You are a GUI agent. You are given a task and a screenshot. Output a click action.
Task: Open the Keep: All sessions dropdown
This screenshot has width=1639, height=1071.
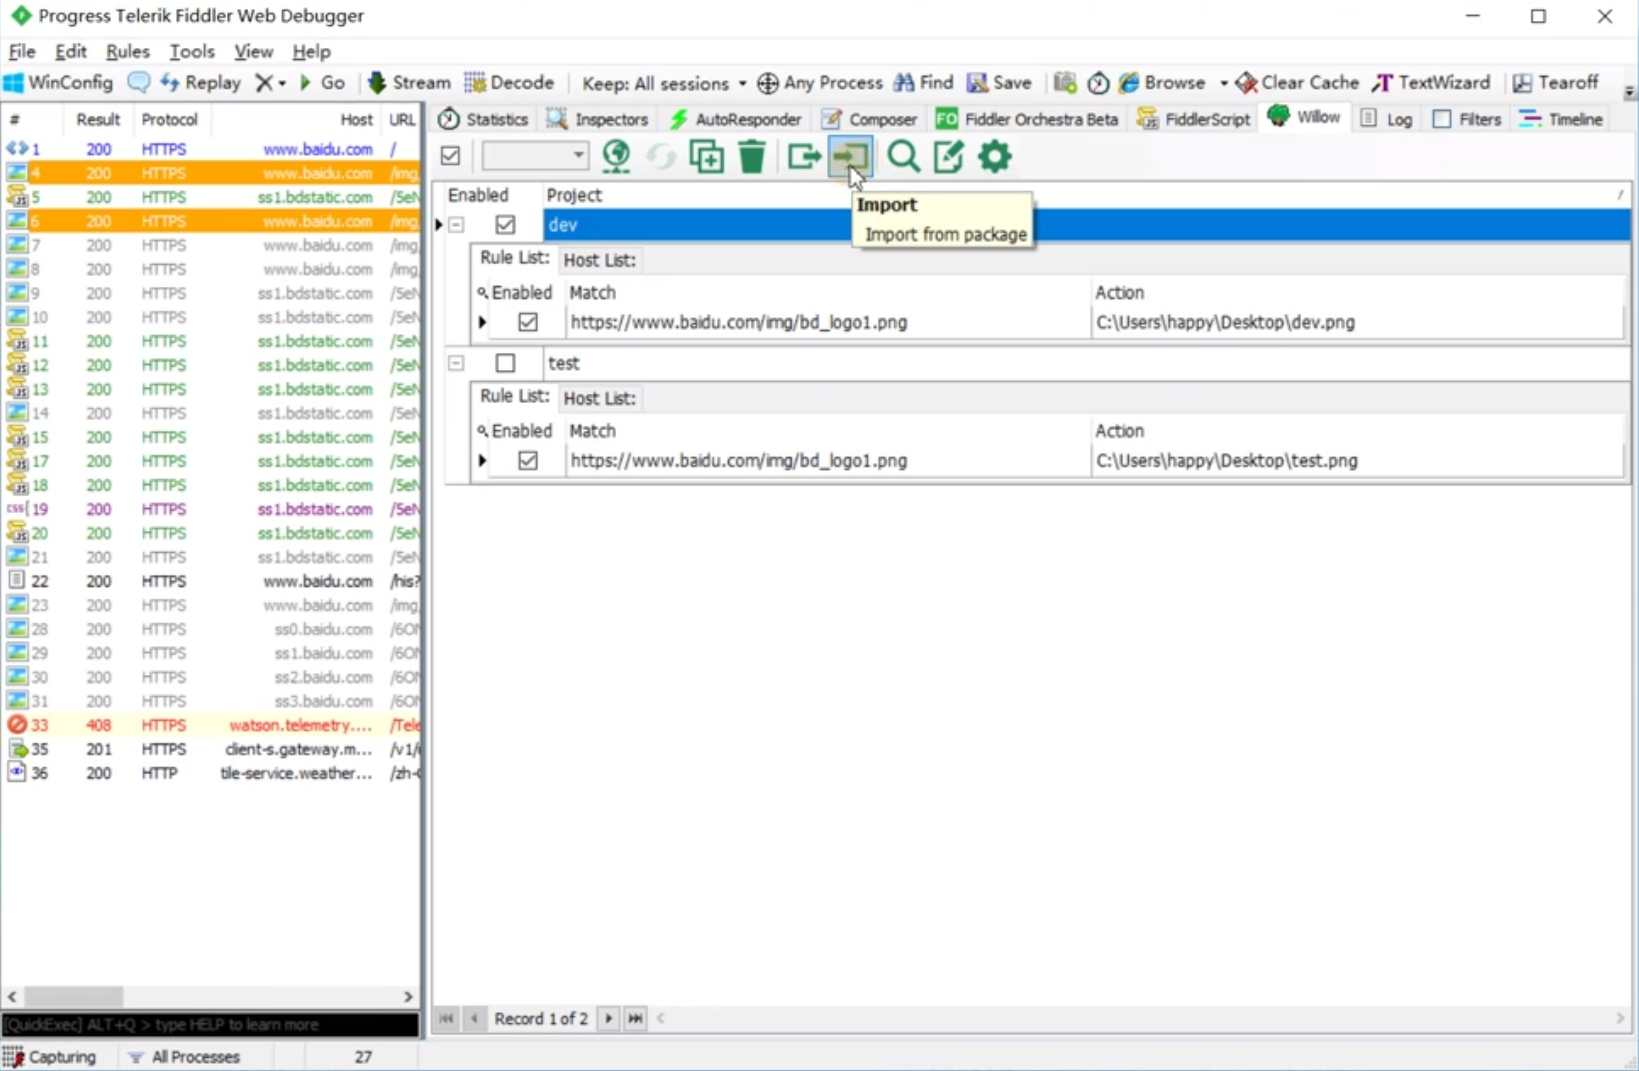point(664,83)
